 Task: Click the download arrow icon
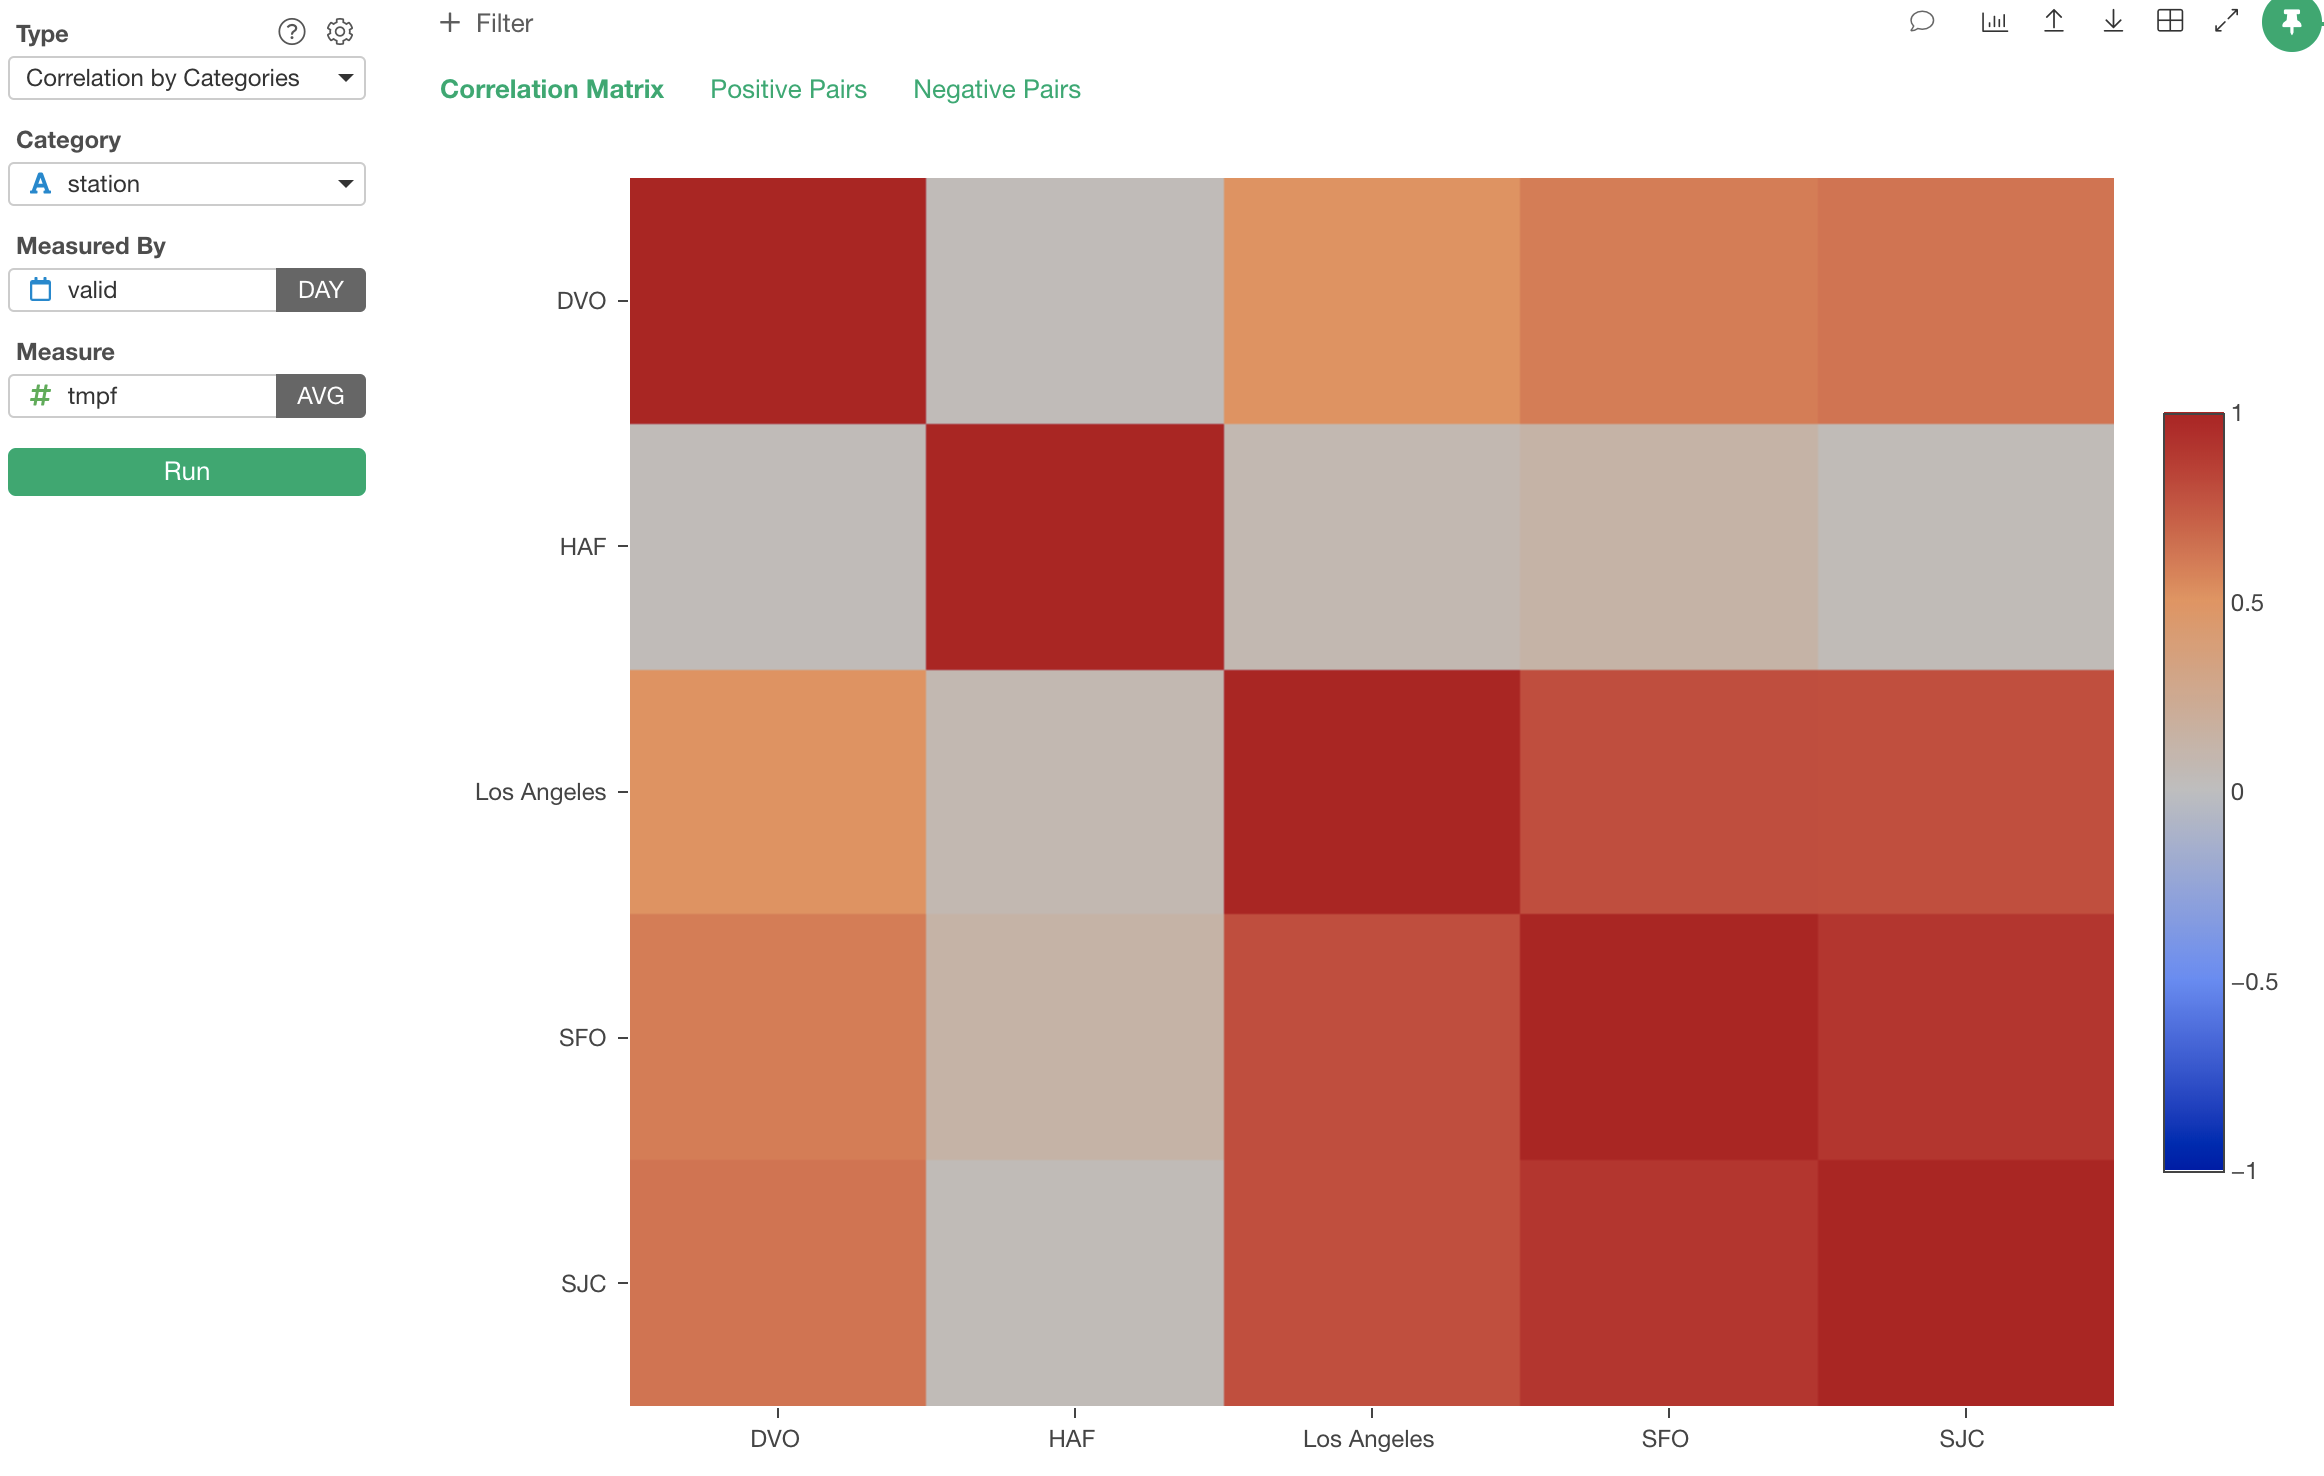coord(2112,21)
